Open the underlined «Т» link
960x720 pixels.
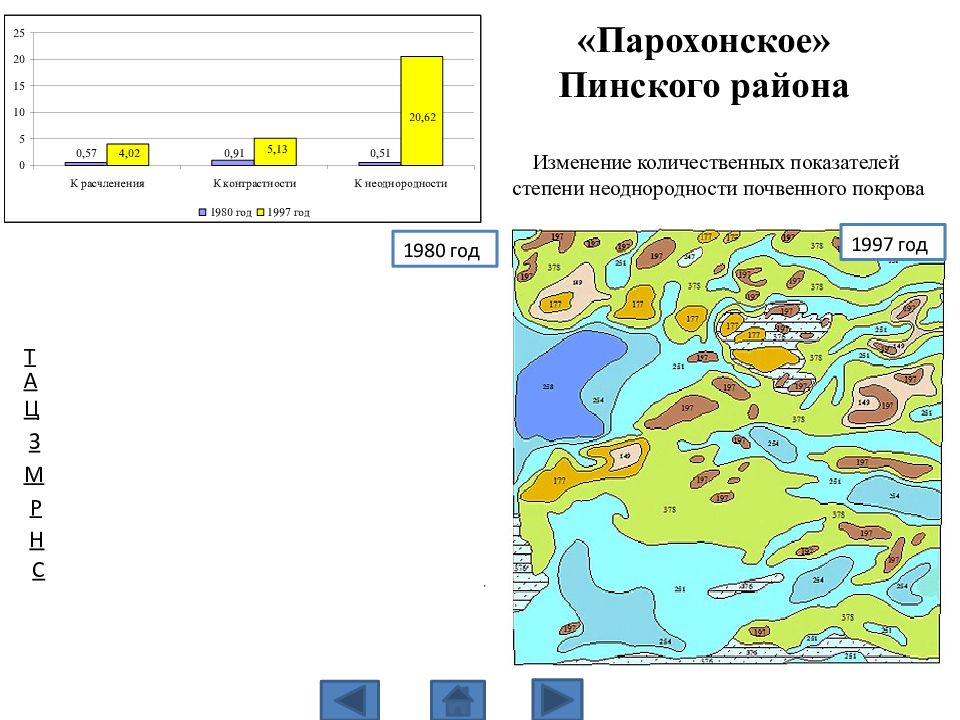(29, 356)
